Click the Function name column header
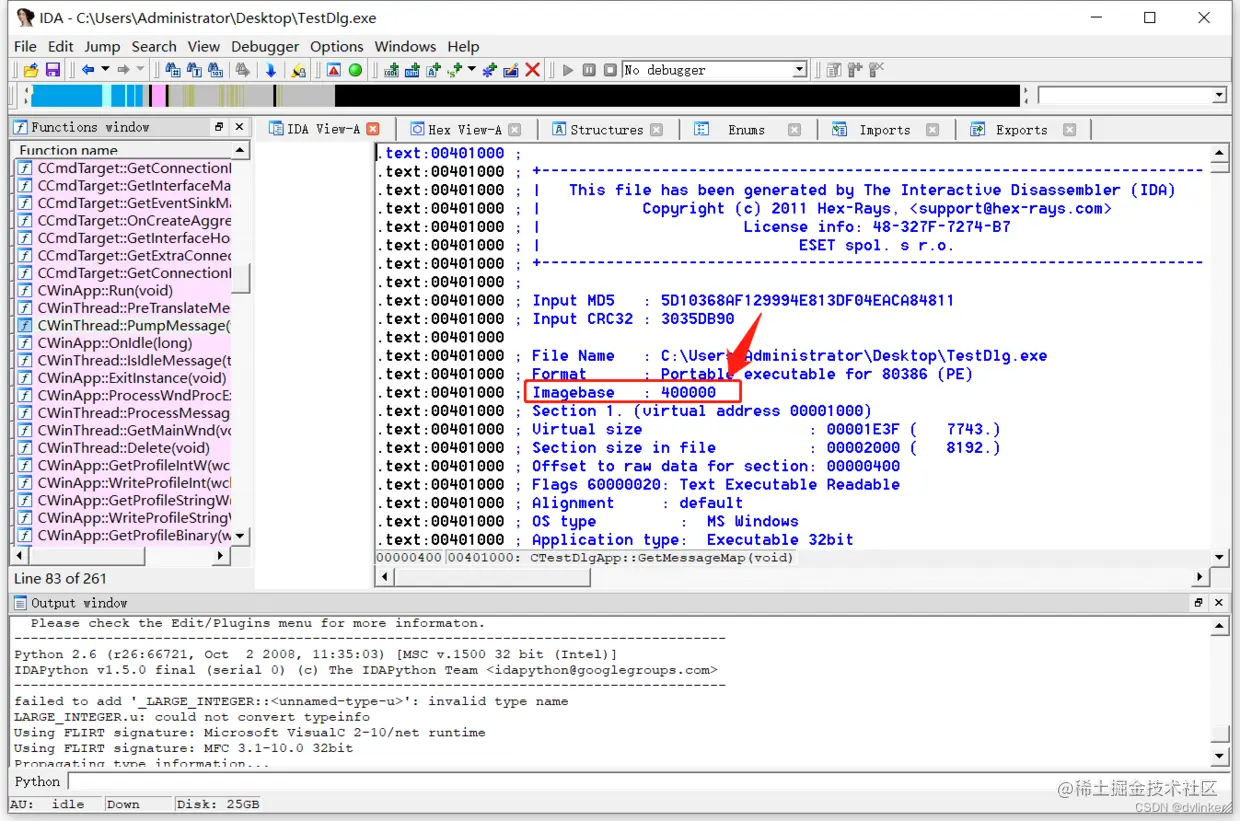1240x821 pixels. pyautogui.click(x=122, y=150)
